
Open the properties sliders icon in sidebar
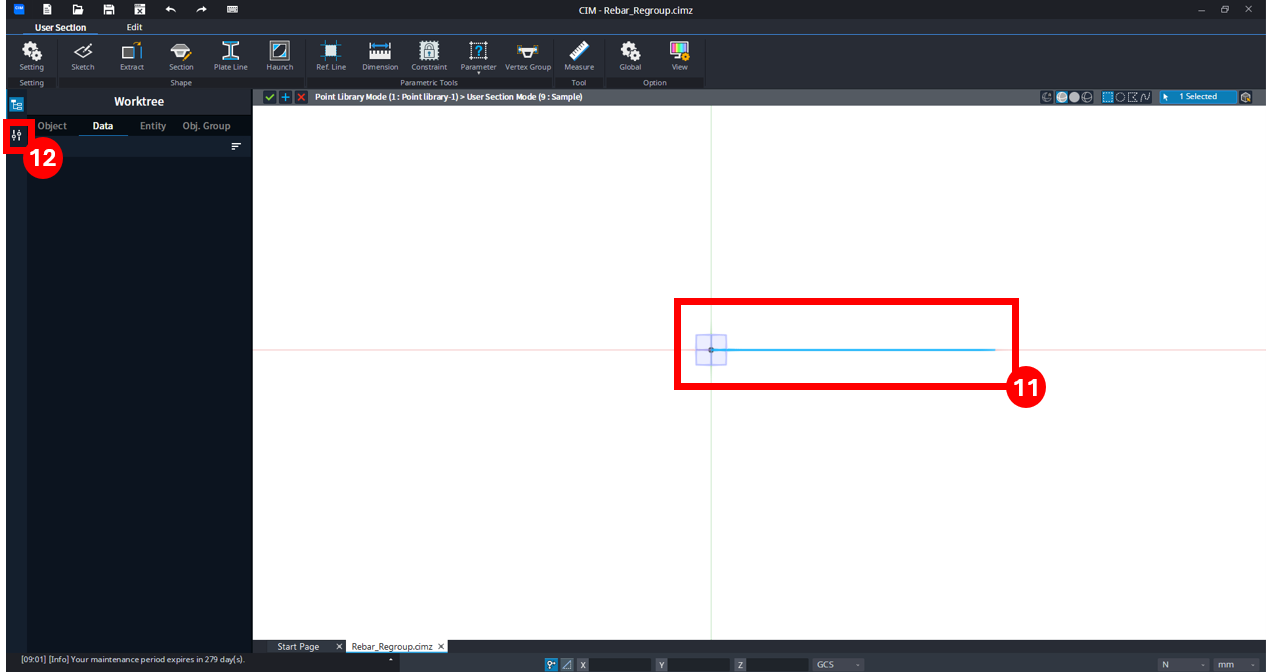(16, 134)
